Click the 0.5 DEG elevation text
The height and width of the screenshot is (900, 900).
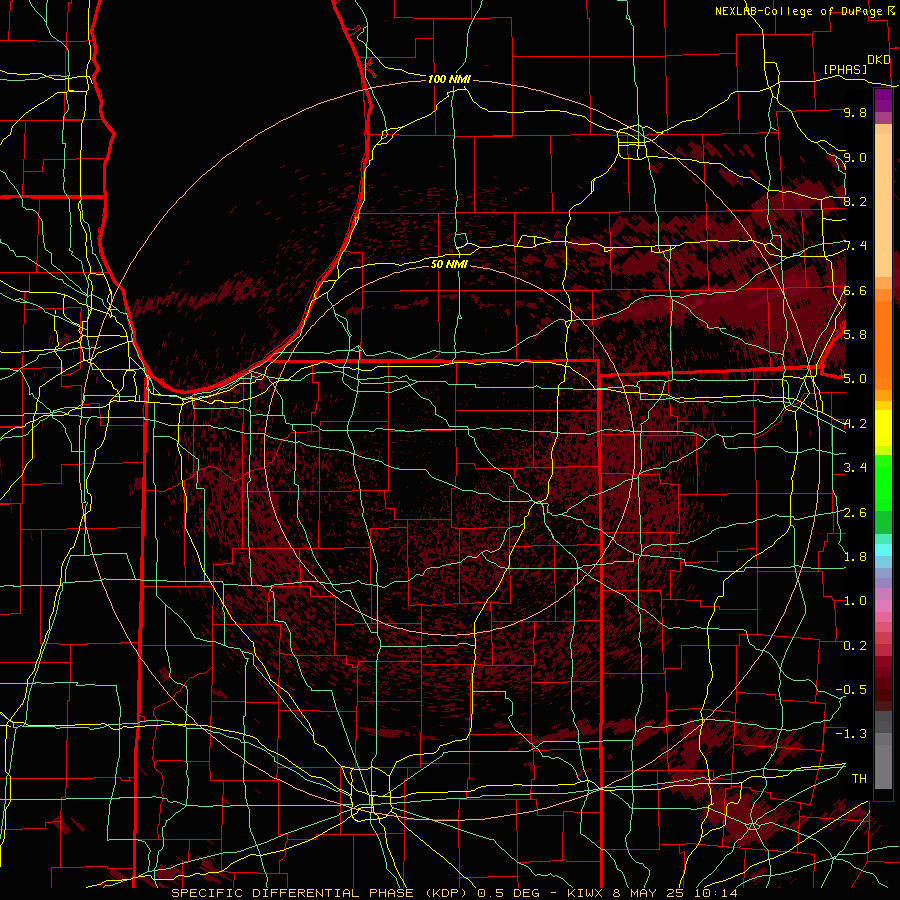click(x=509, y=893)
